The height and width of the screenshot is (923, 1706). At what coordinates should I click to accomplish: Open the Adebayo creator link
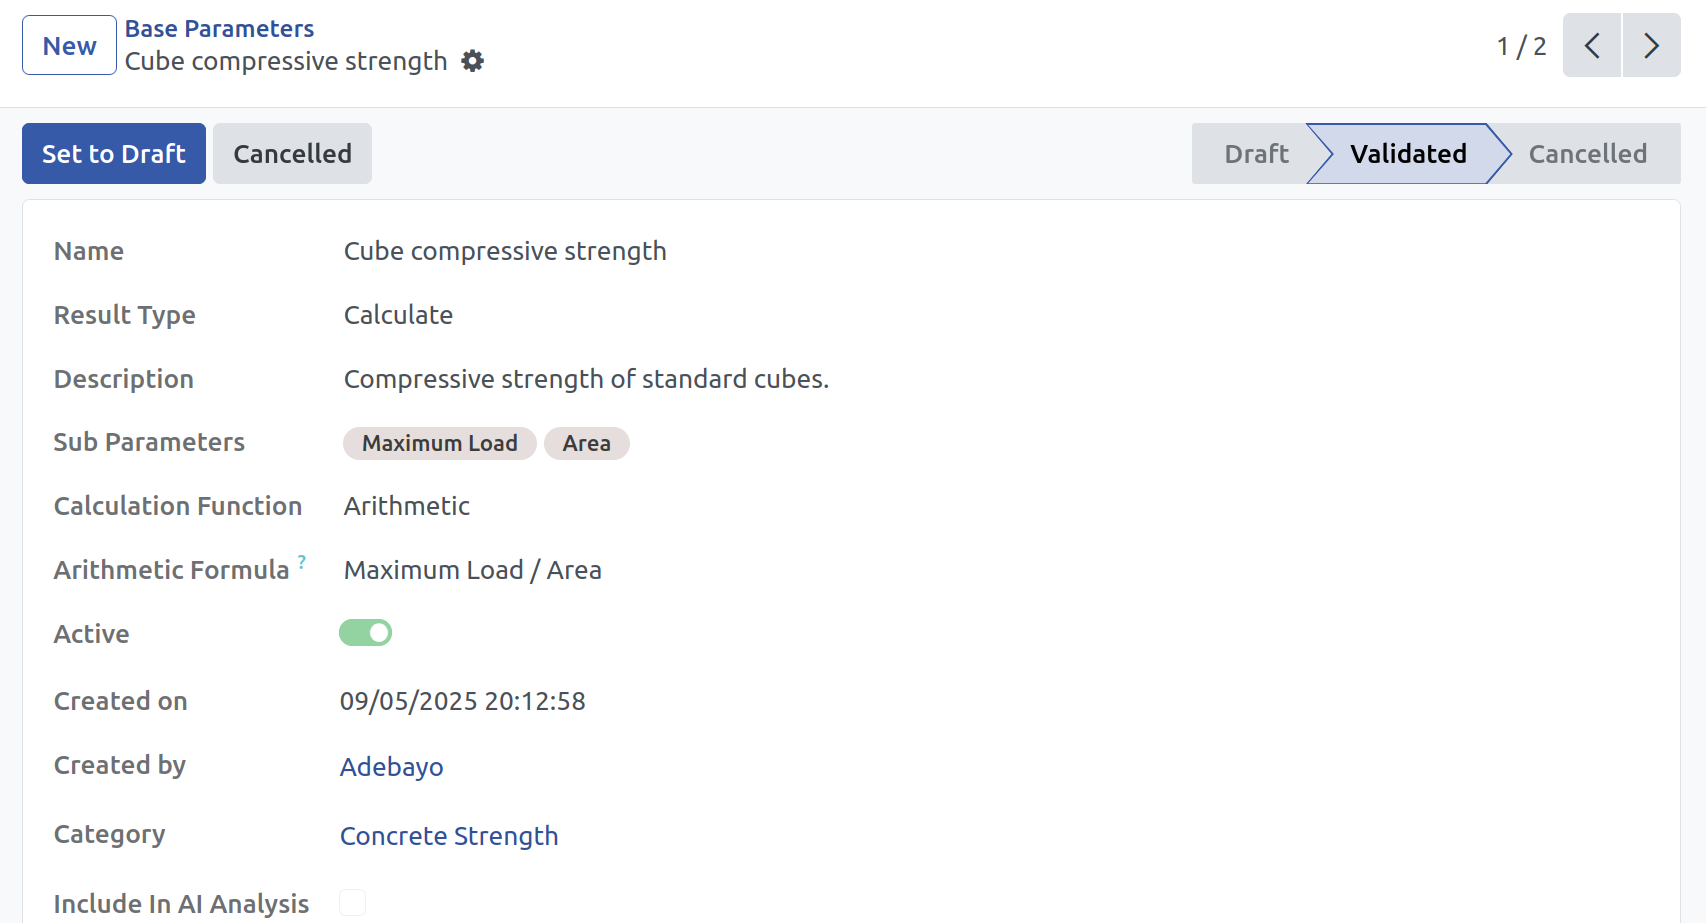(391, 767)
